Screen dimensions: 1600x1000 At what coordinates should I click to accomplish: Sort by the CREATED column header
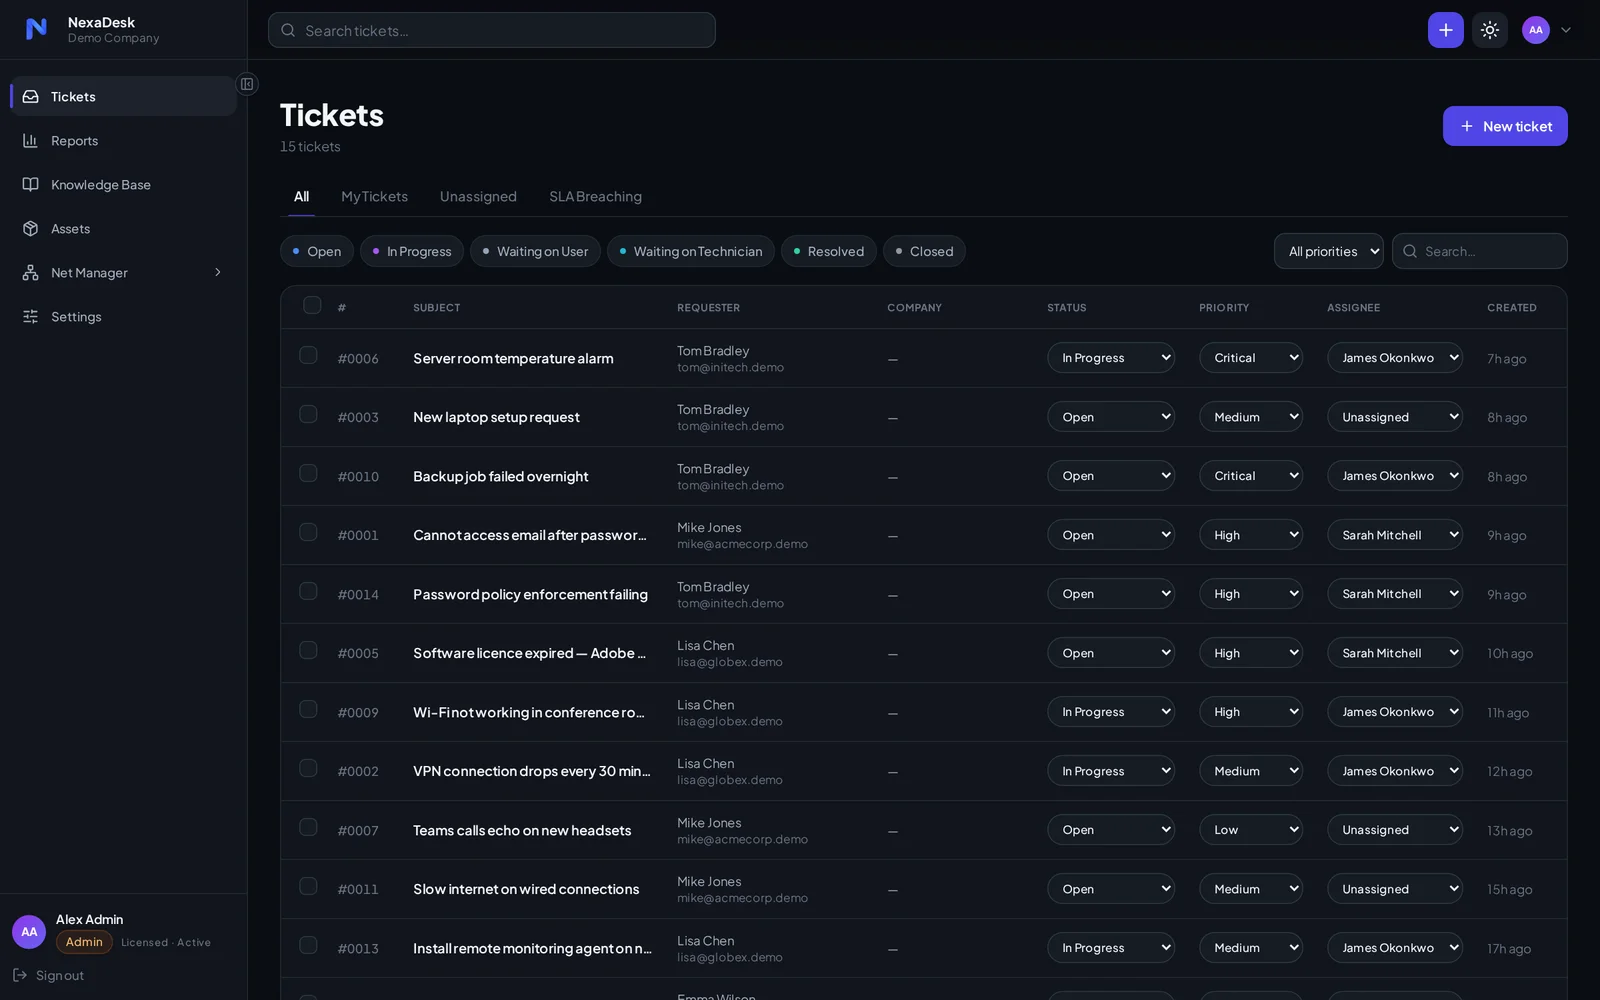point(1511,308)
